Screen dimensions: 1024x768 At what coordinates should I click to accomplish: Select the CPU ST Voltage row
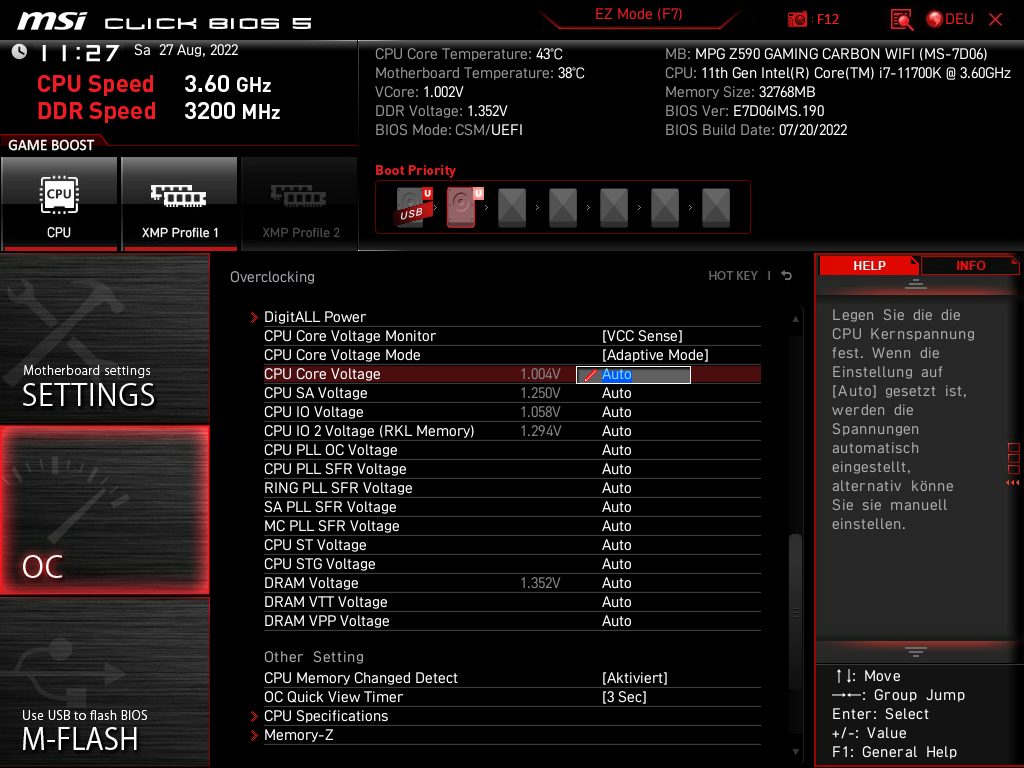512,545
